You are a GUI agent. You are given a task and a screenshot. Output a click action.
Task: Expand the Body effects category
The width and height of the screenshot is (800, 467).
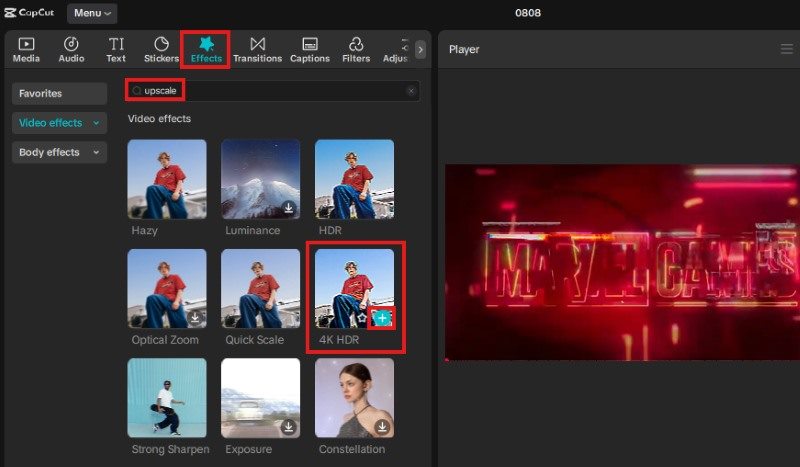[x=60, y=152]
